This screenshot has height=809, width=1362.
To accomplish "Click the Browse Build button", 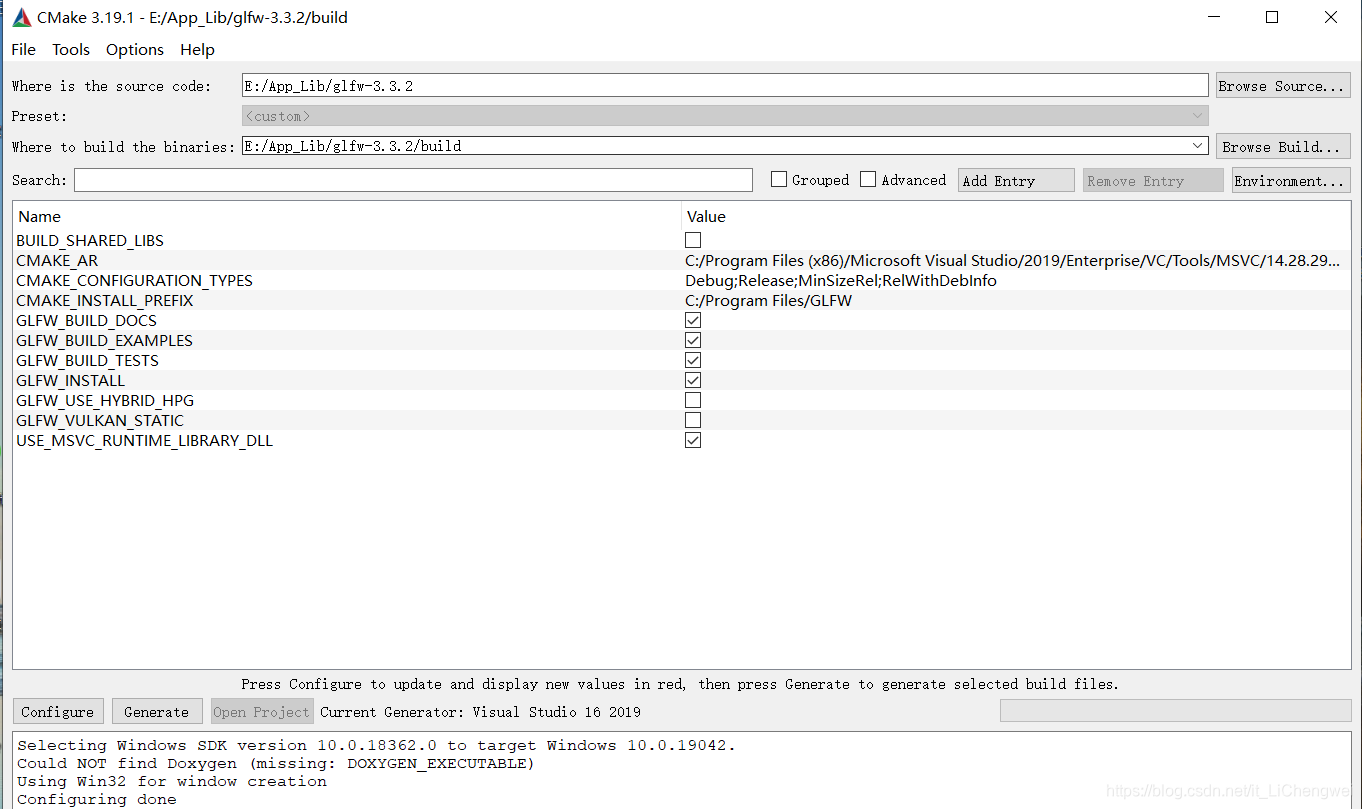I will click(1283, 147).
